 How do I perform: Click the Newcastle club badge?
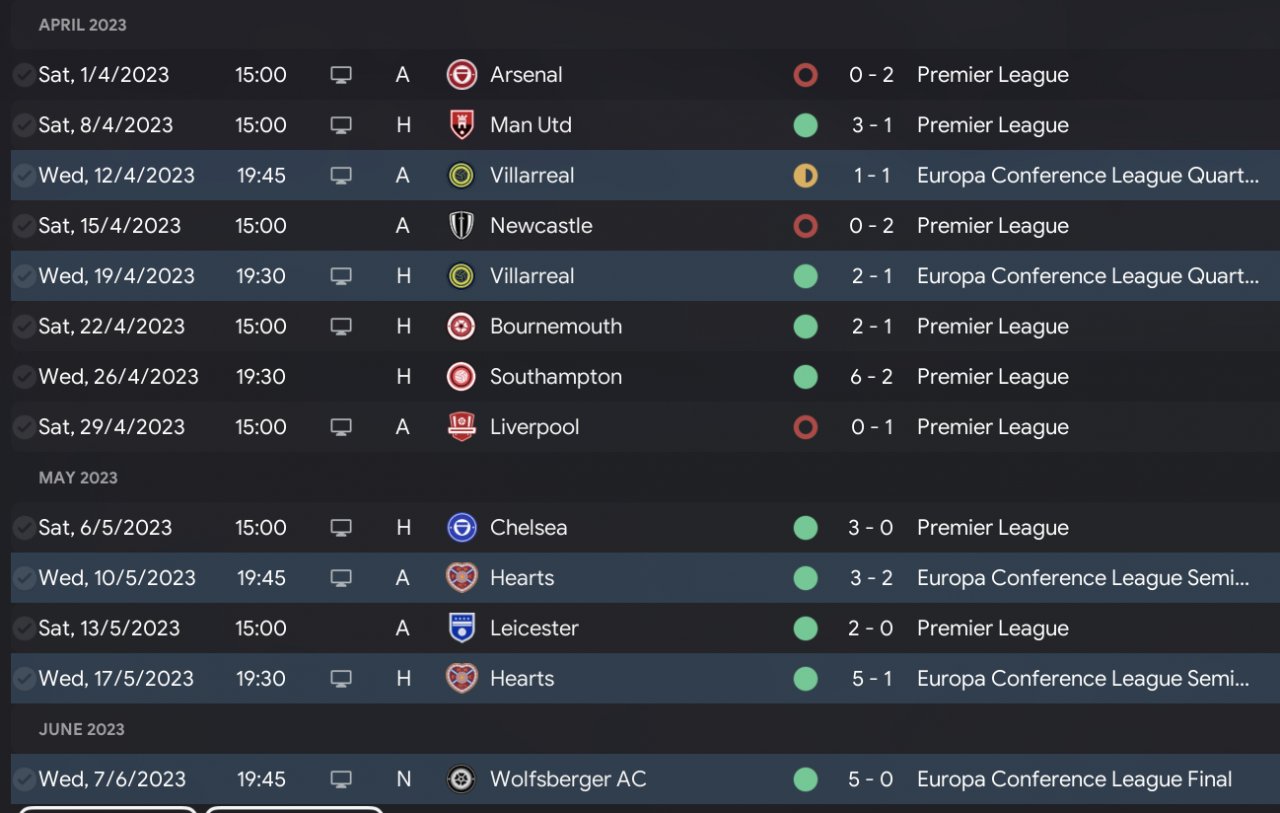coord(461,226)
